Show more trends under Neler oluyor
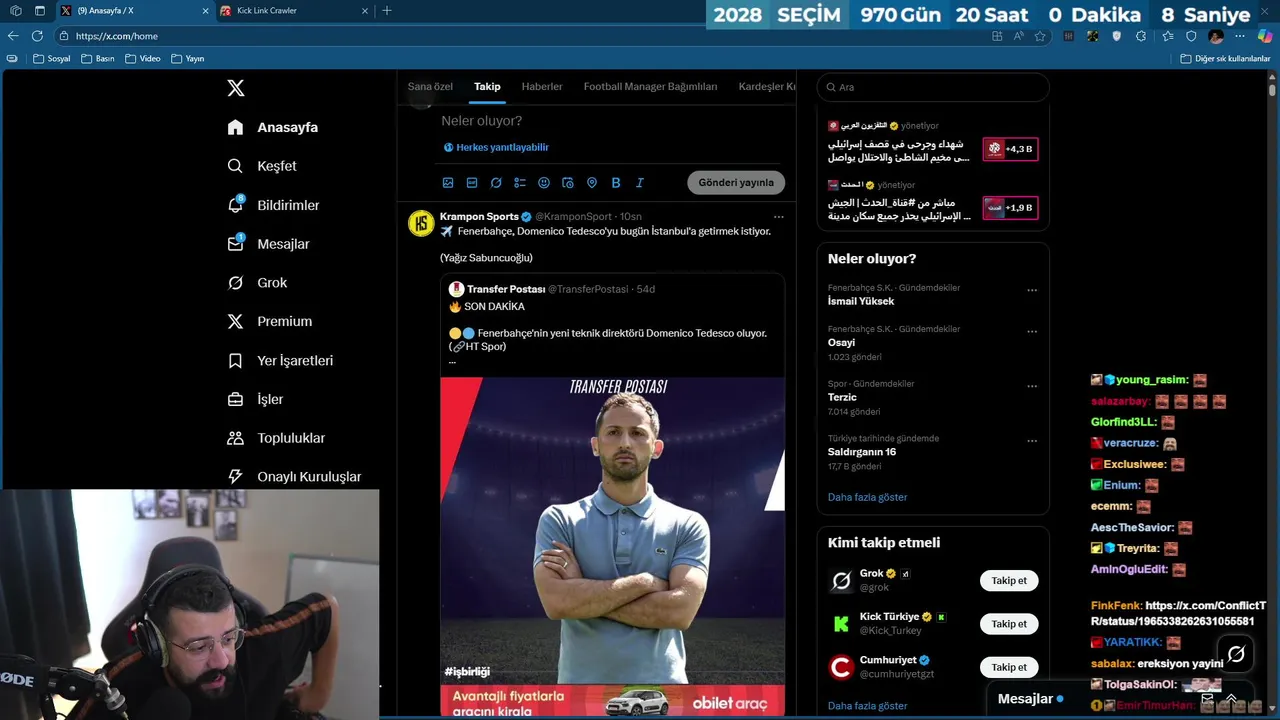 [867, 497]
